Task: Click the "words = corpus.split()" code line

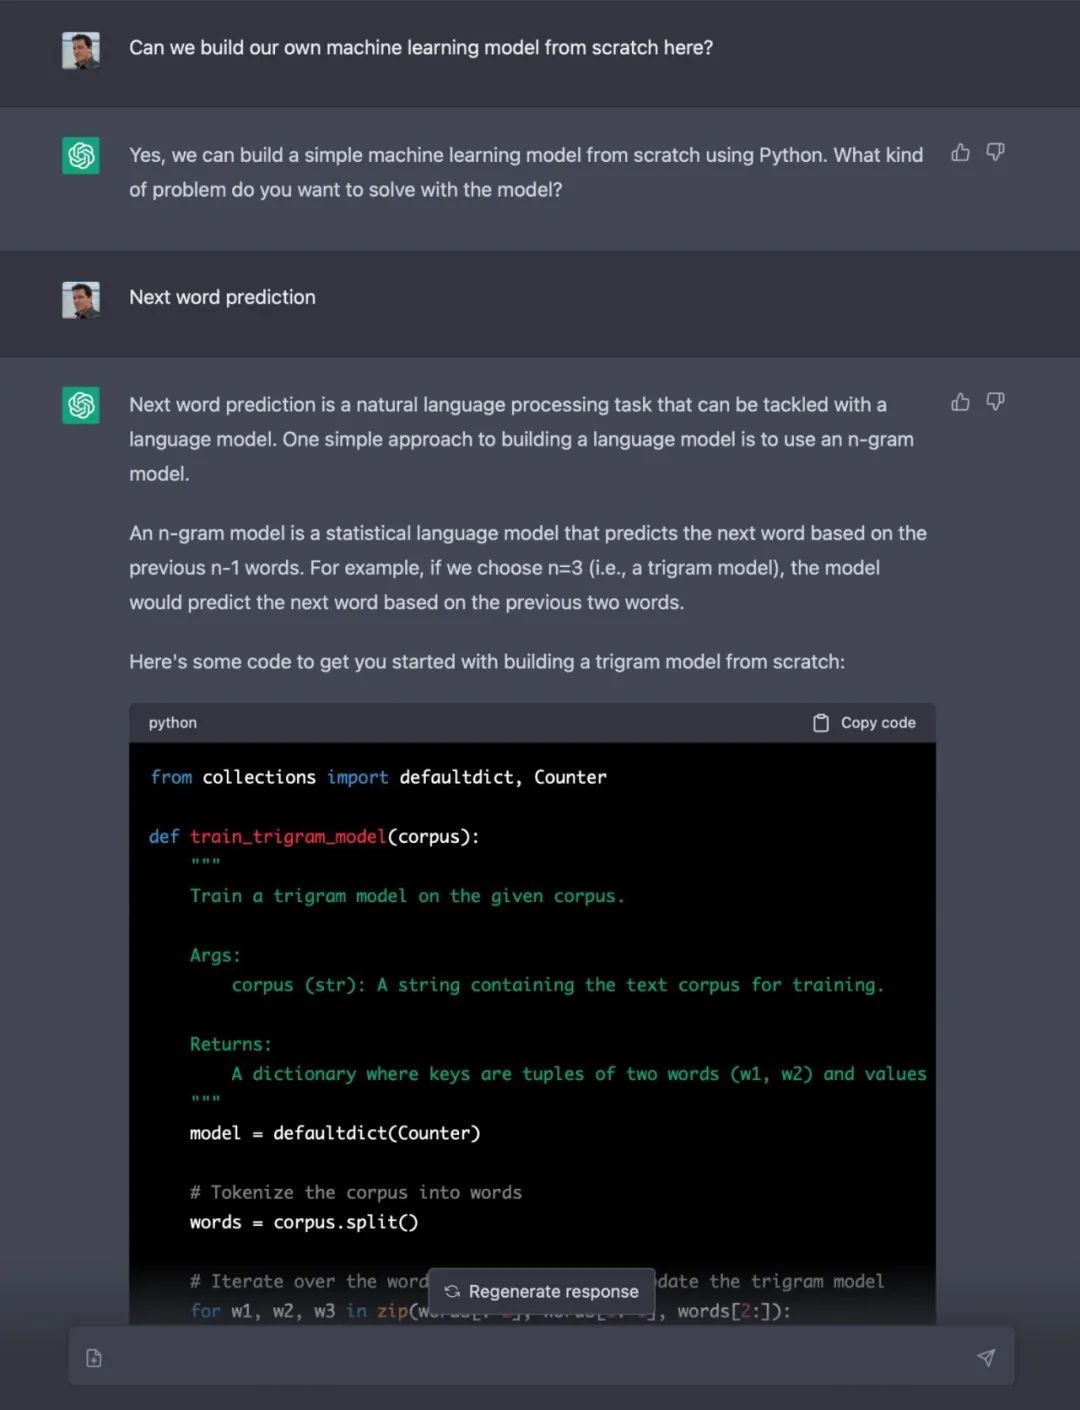Action: pyautogui.click(x=304, y=1222)
